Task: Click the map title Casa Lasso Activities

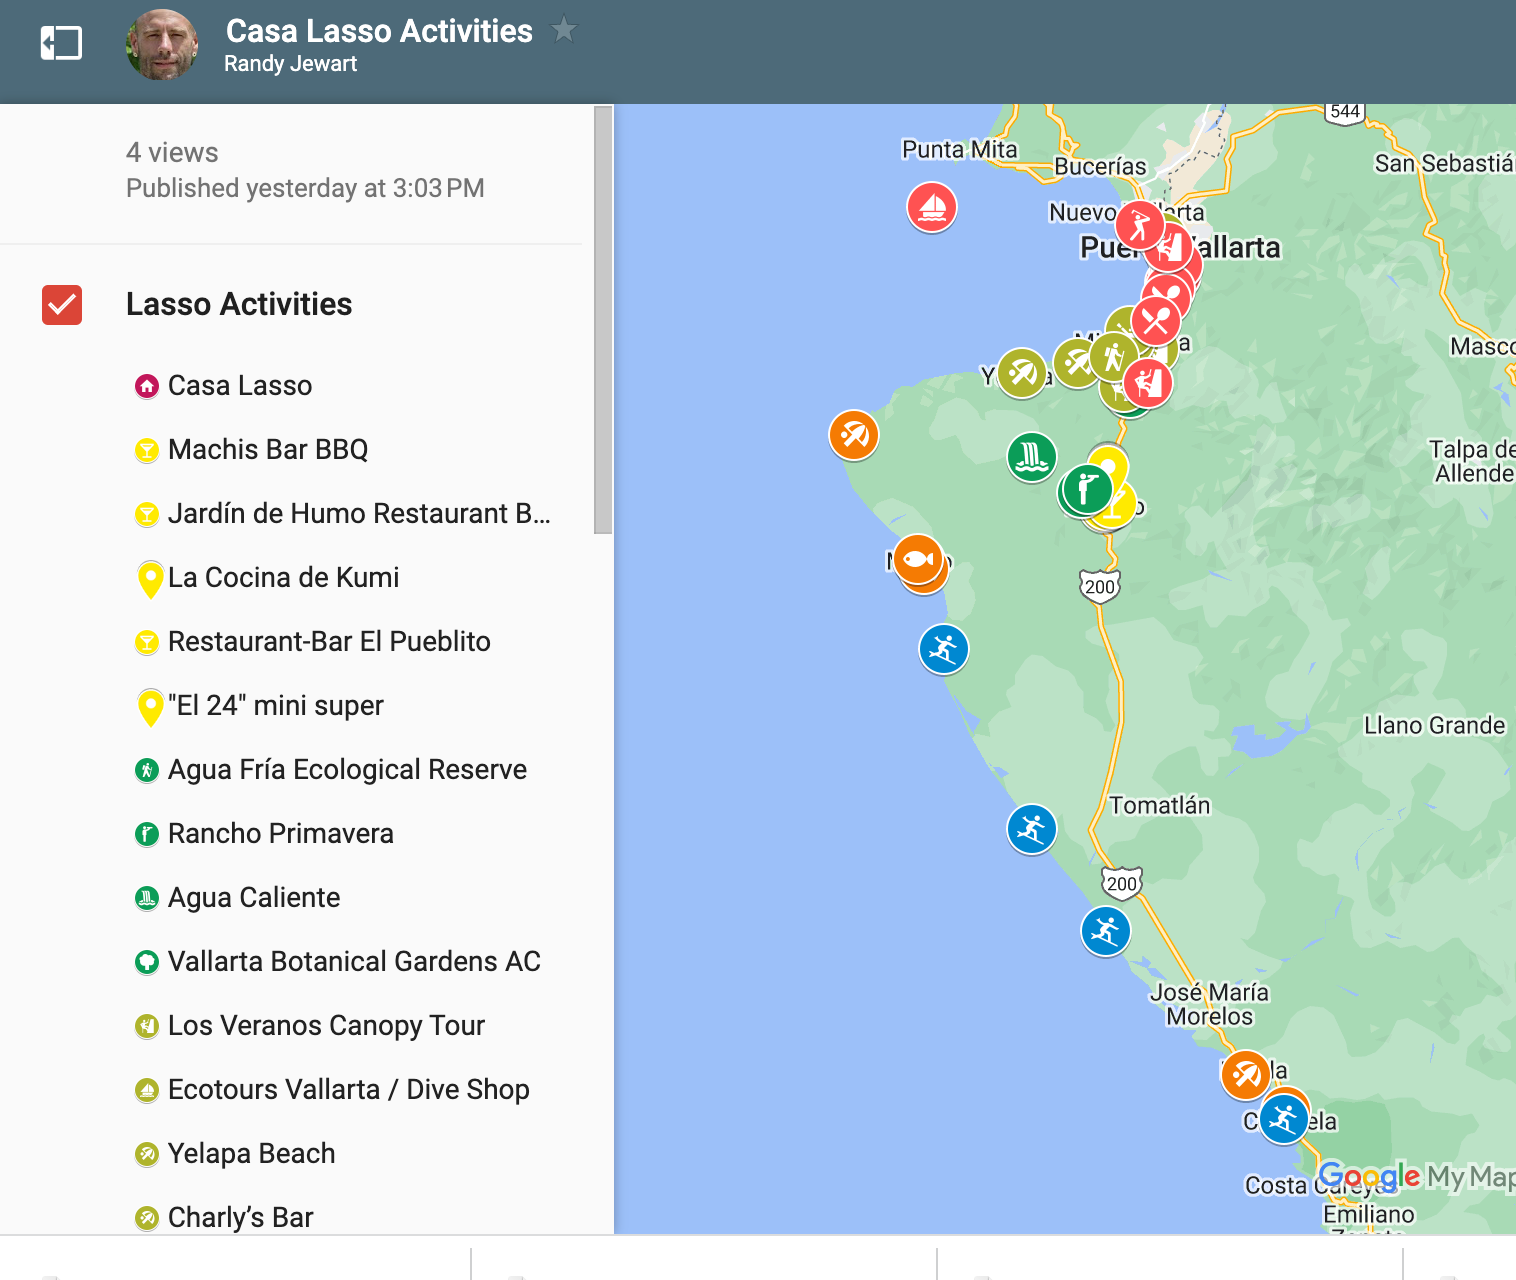Action: (379, 31)
